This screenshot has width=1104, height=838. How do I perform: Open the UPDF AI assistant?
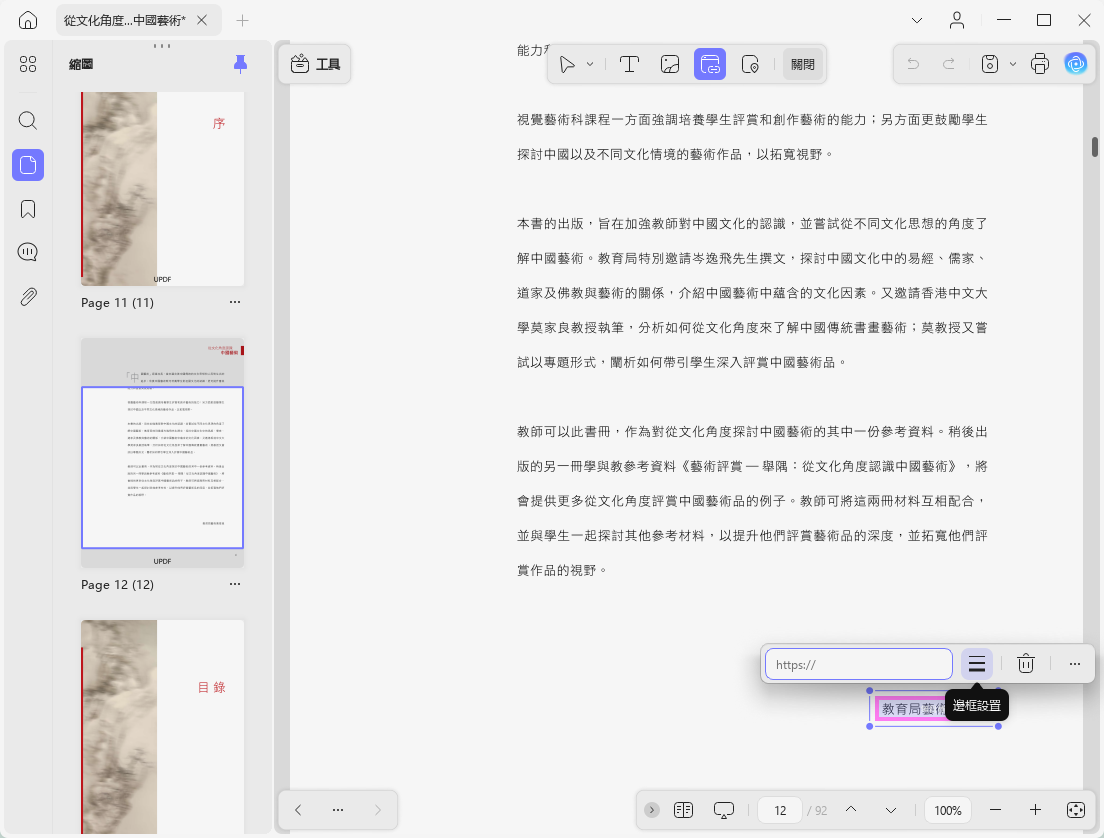pos(1075,64)
